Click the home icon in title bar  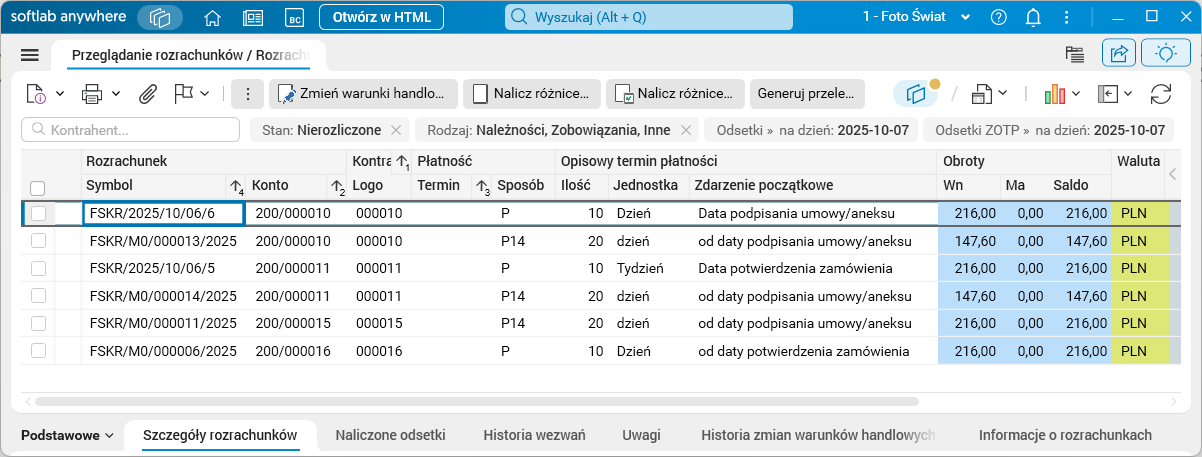(212, 17)
